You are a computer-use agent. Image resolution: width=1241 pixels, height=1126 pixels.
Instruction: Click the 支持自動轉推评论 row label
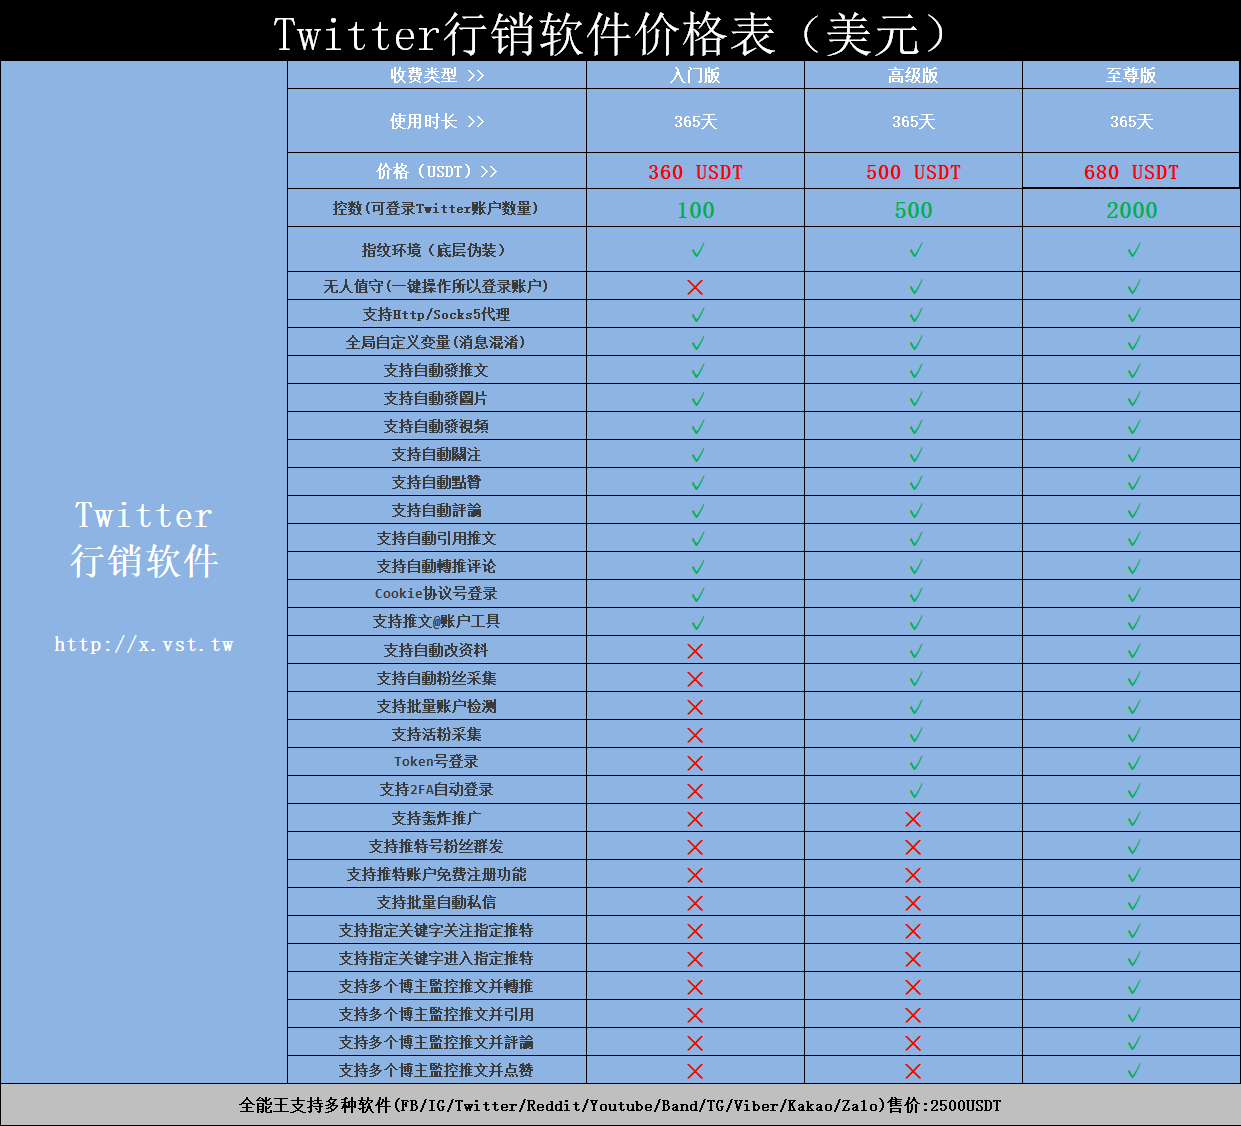tap(436, 566)
